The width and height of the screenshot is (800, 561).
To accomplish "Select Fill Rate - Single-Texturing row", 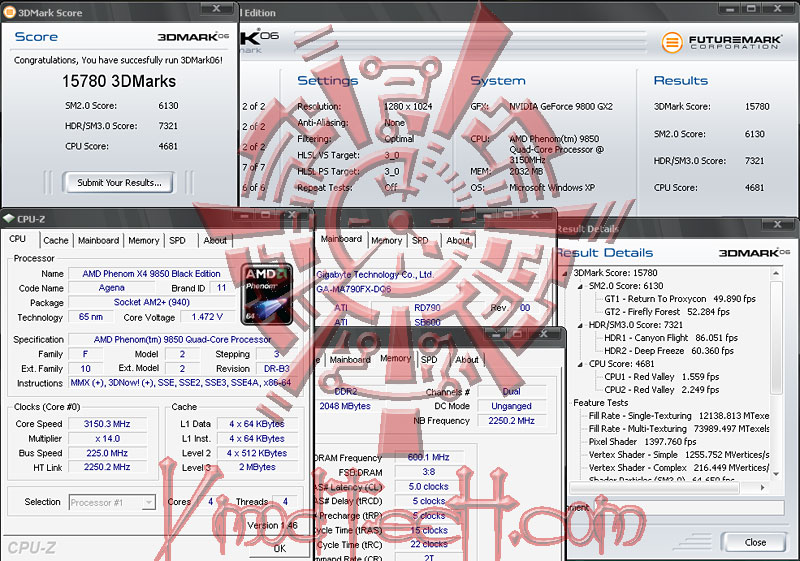I will coord(679,416).
